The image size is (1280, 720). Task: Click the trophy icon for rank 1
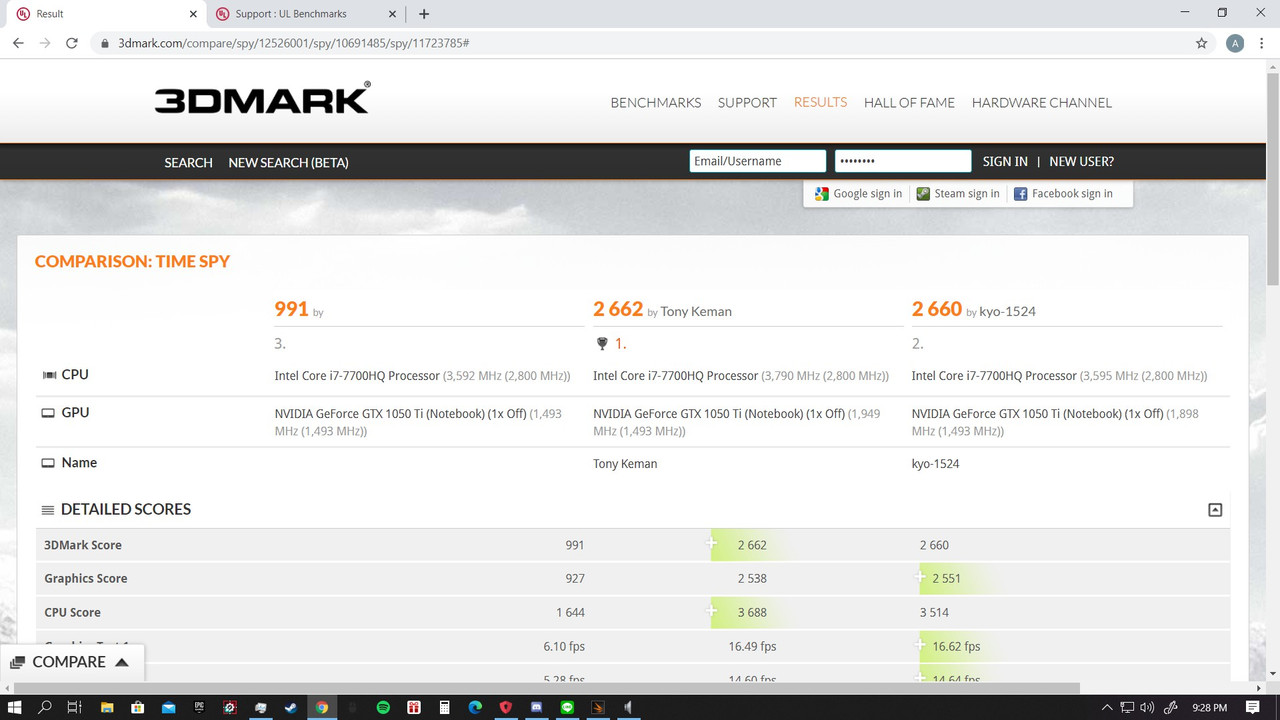tap(601, 344)
